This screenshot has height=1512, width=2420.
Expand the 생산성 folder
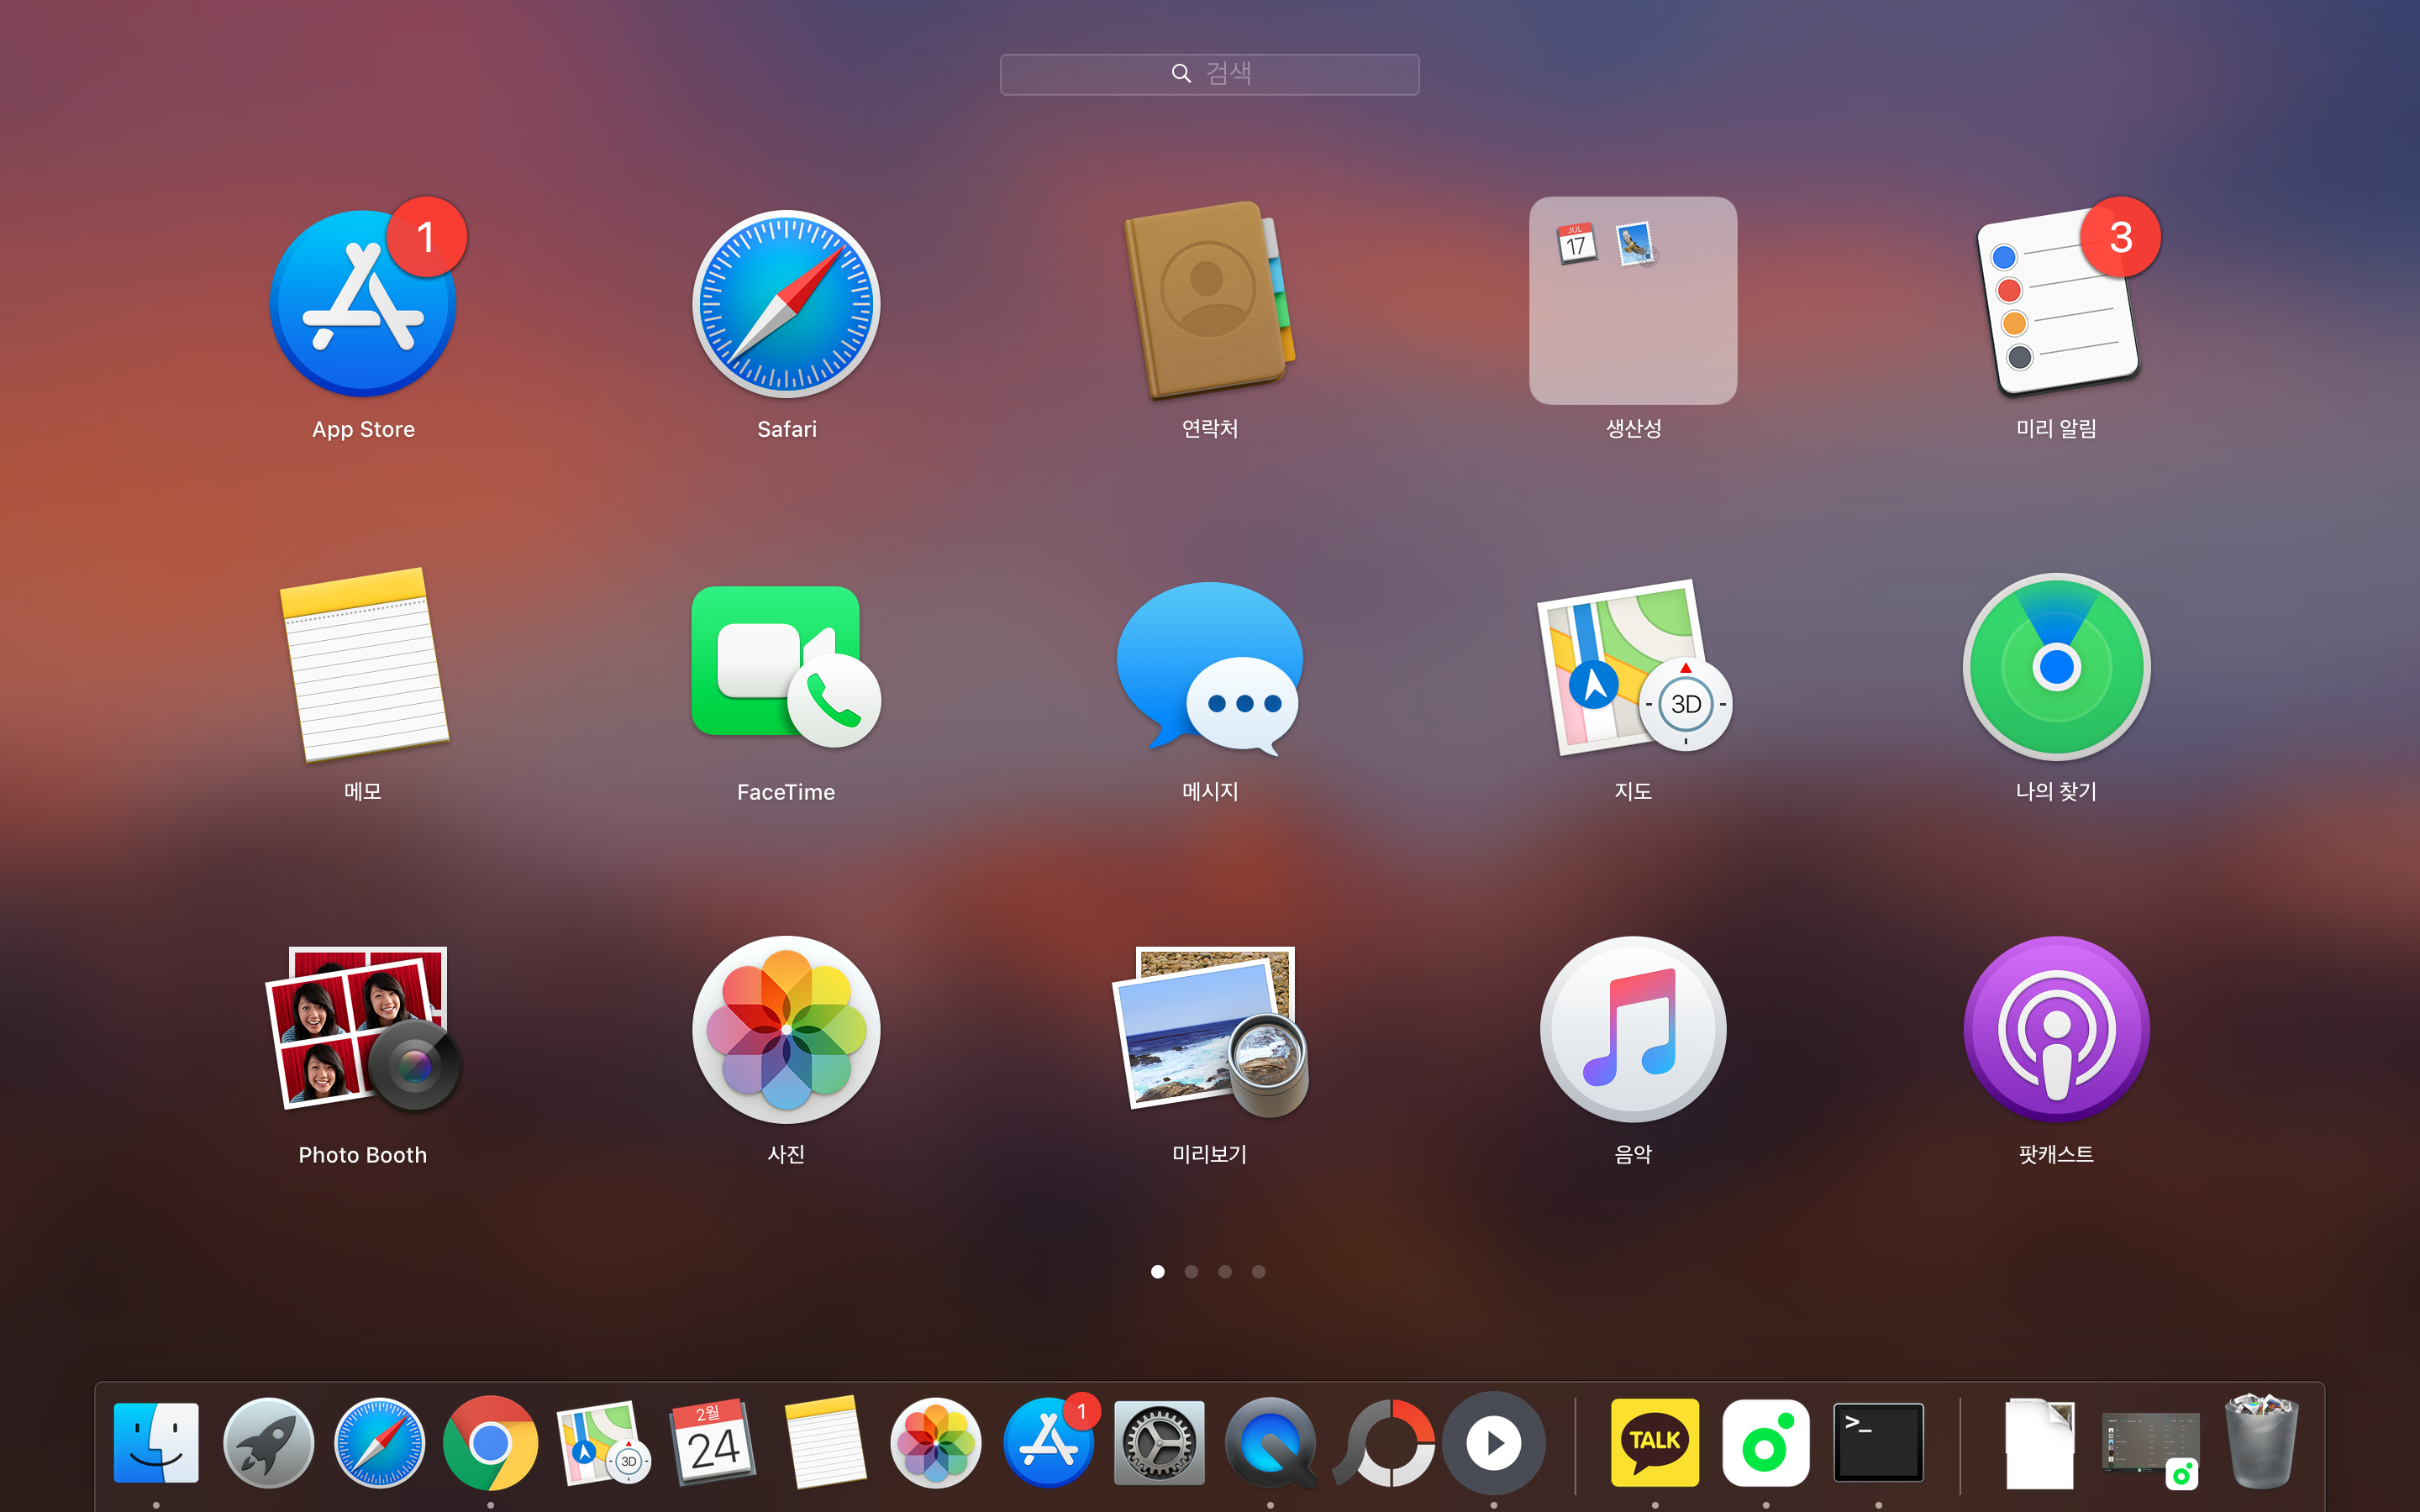[x=1632, y=300]
